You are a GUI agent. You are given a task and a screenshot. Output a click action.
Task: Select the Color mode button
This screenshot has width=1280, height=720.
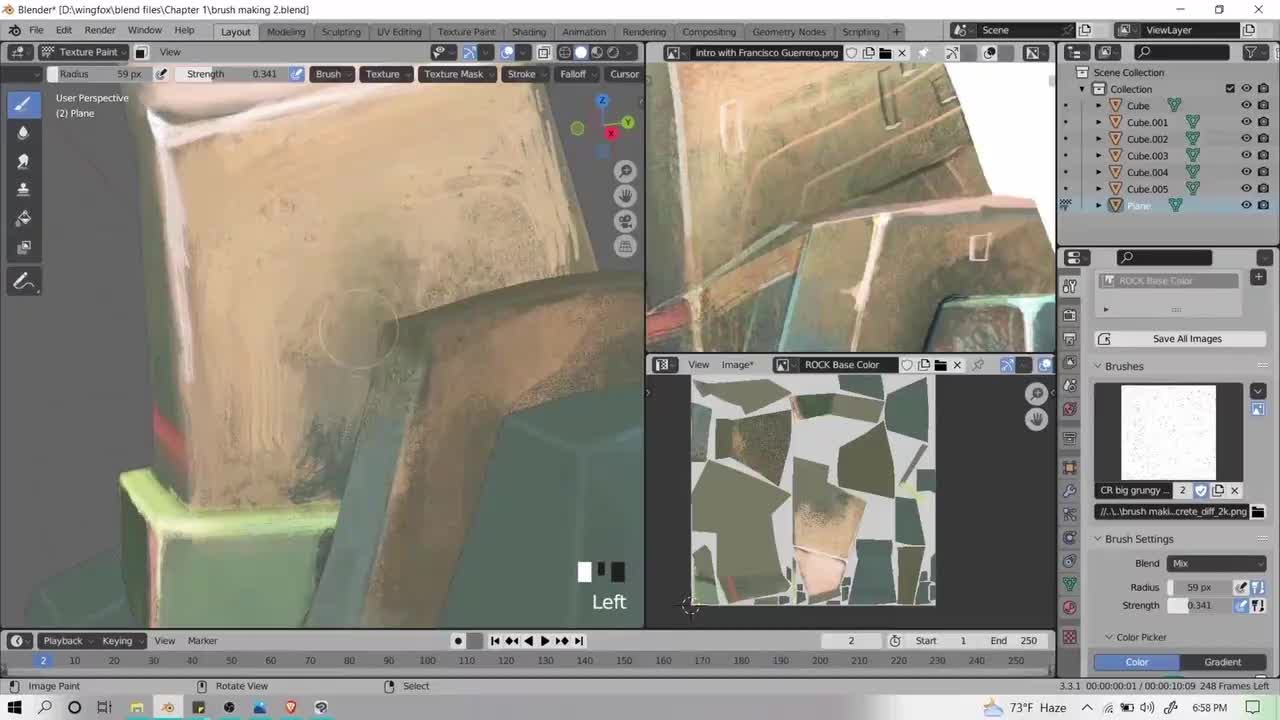1137,662
